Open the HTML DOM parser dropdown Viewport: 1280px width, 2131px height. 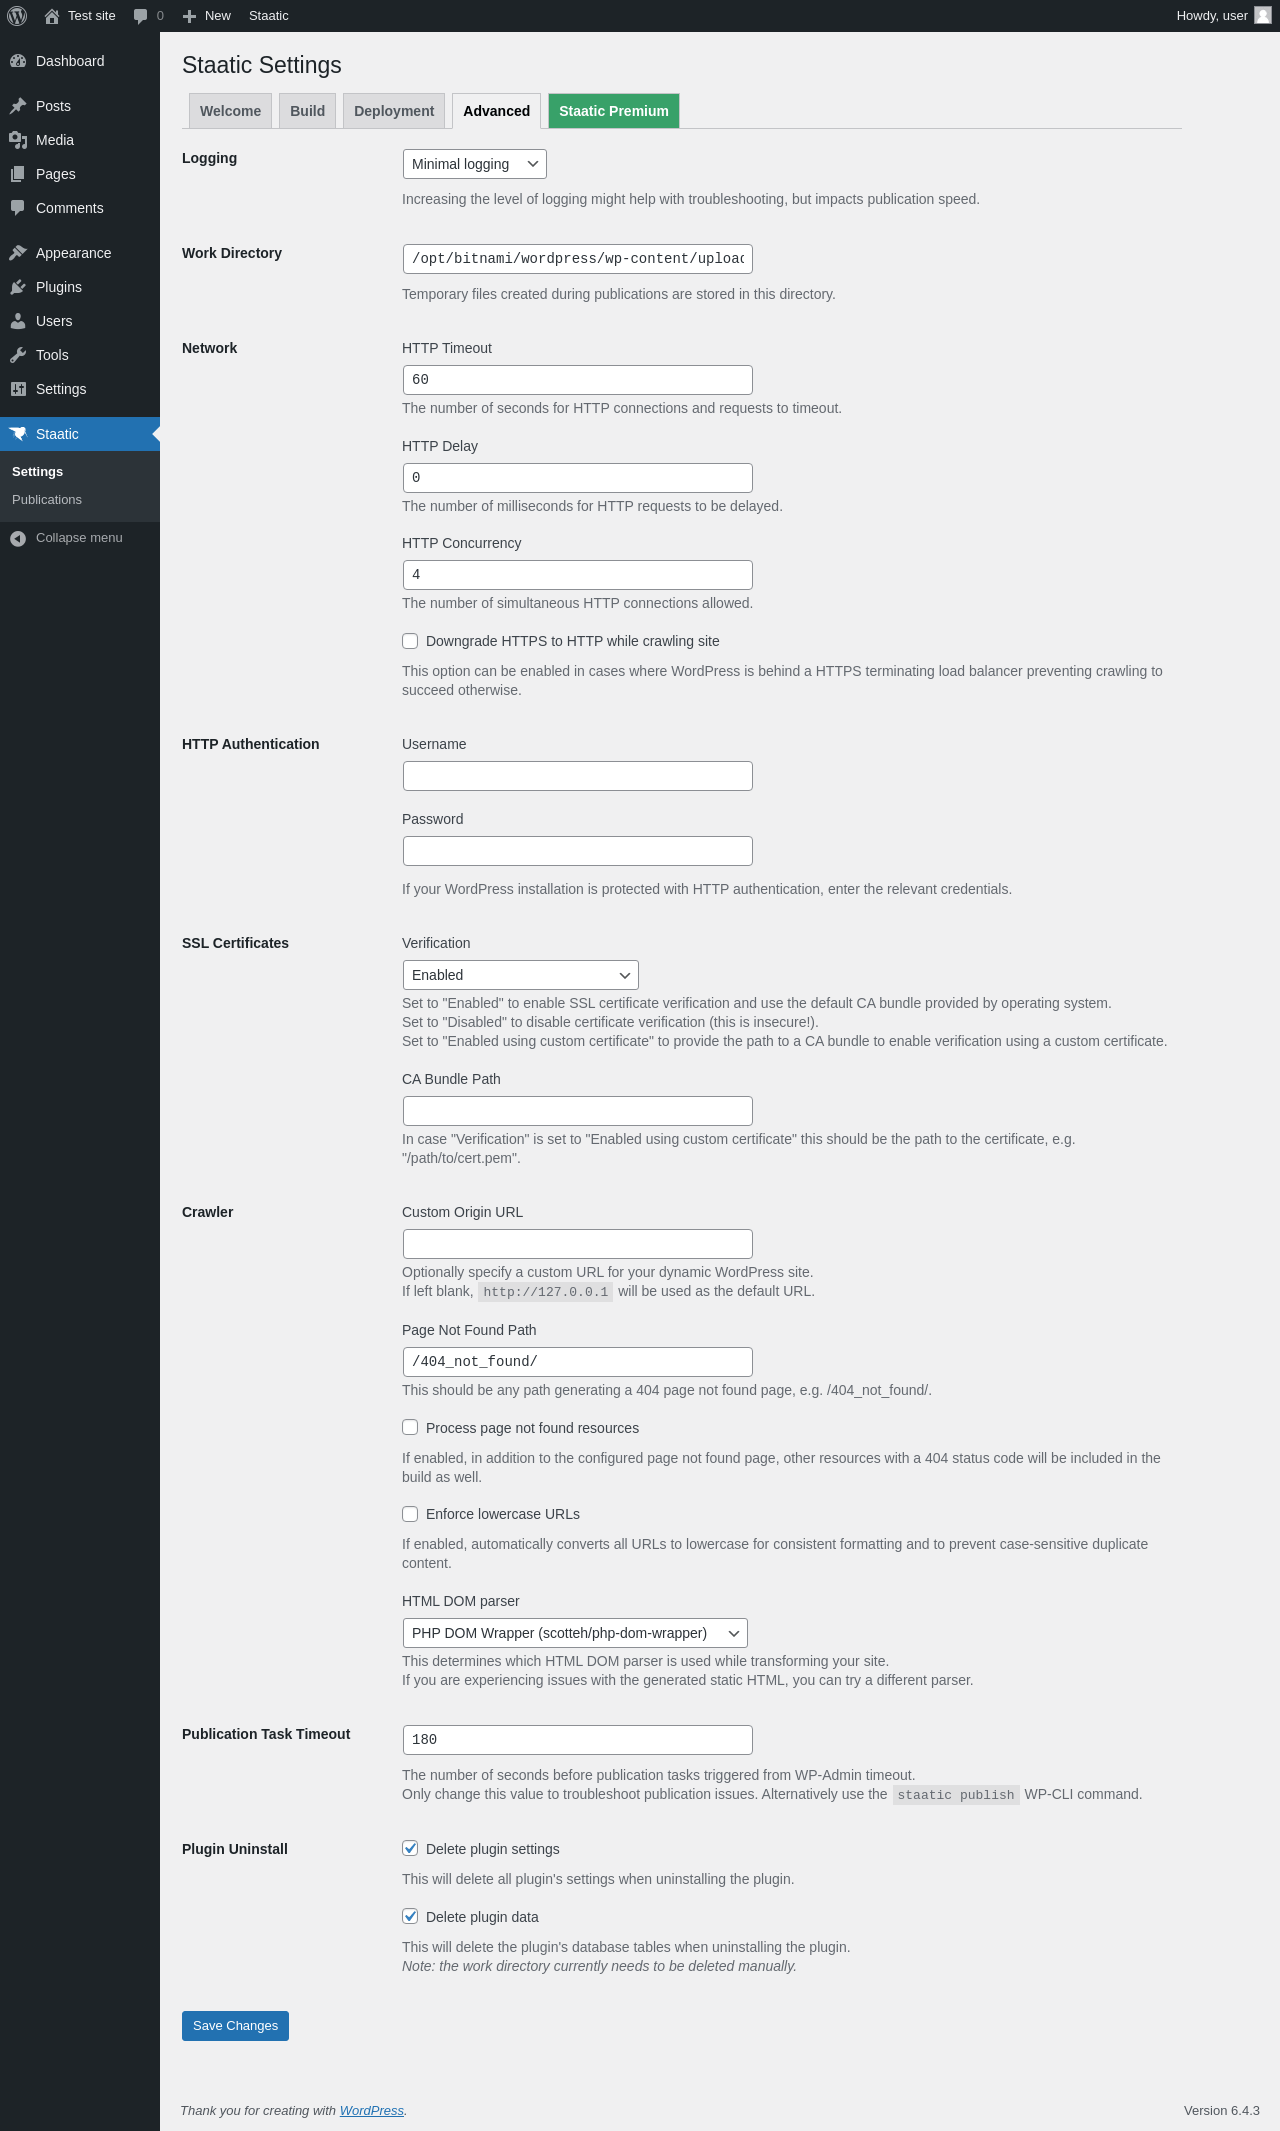click(575, 1633)
